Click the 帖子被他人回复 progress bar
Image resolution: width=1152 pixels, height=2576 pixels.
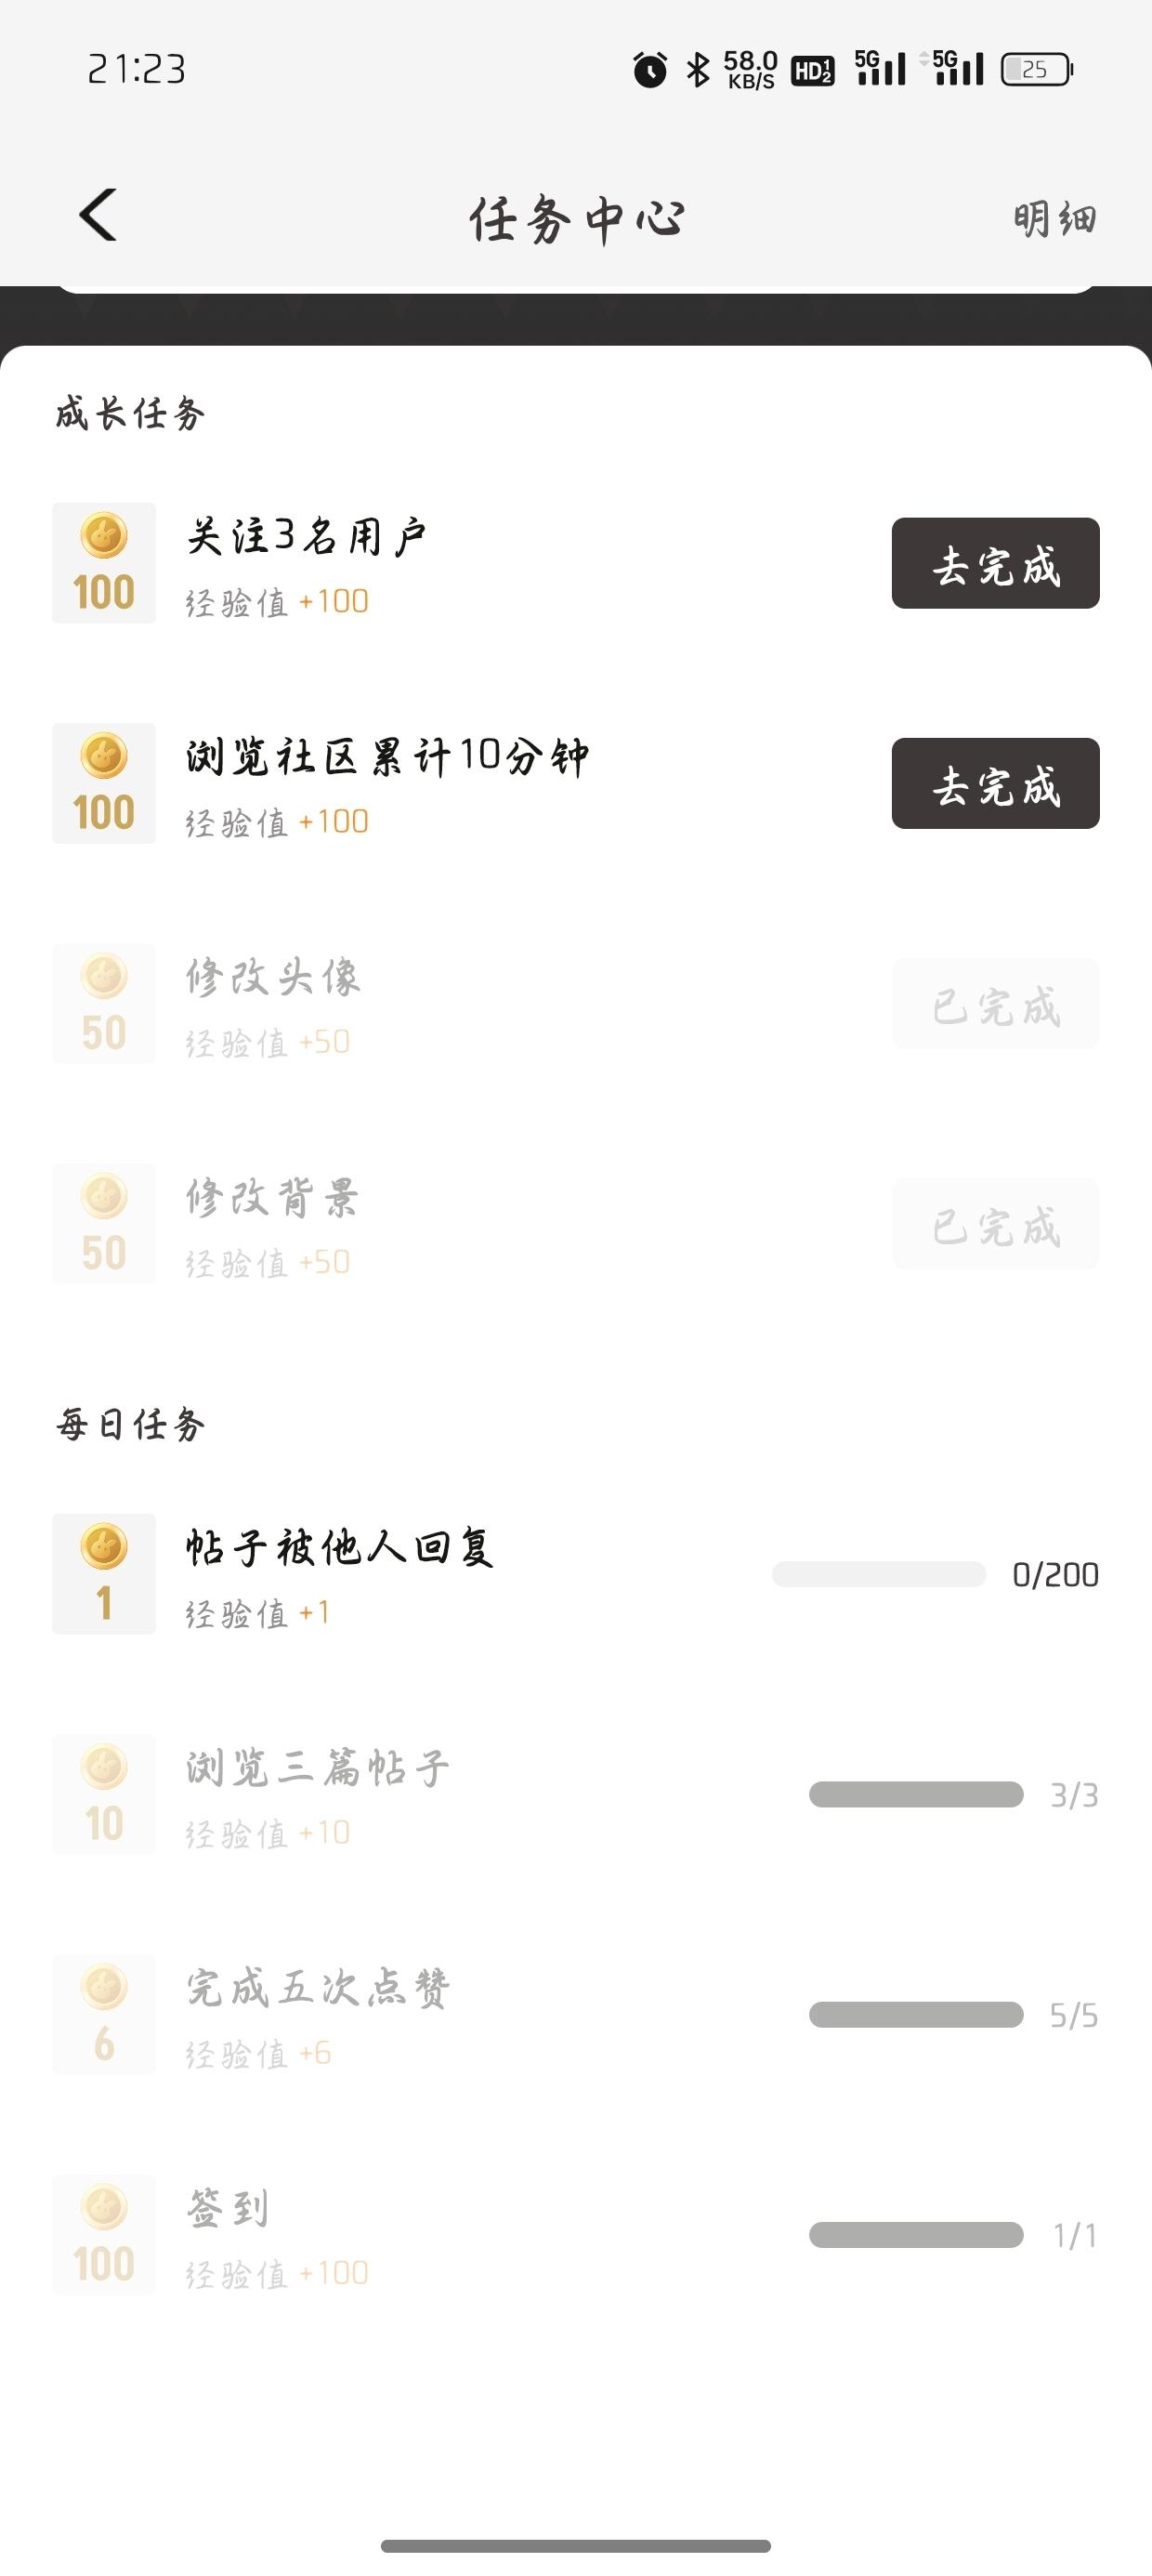coord(879,1574)
